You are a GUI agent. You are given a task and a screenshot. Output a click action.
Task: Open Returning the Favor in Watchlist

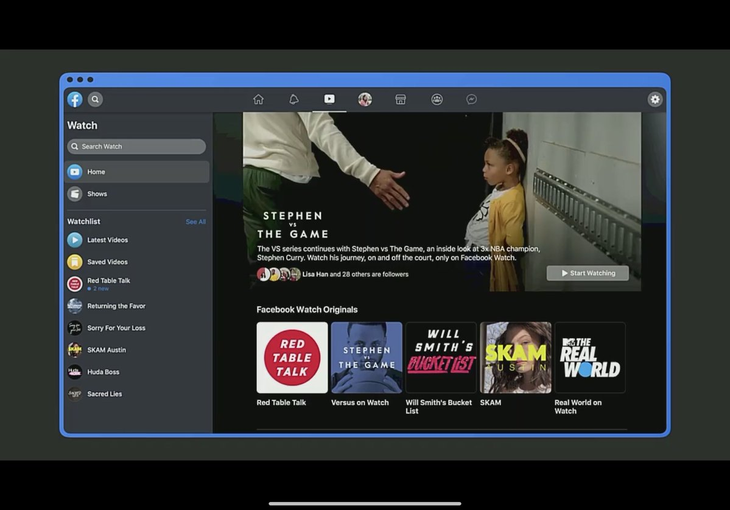137,306
